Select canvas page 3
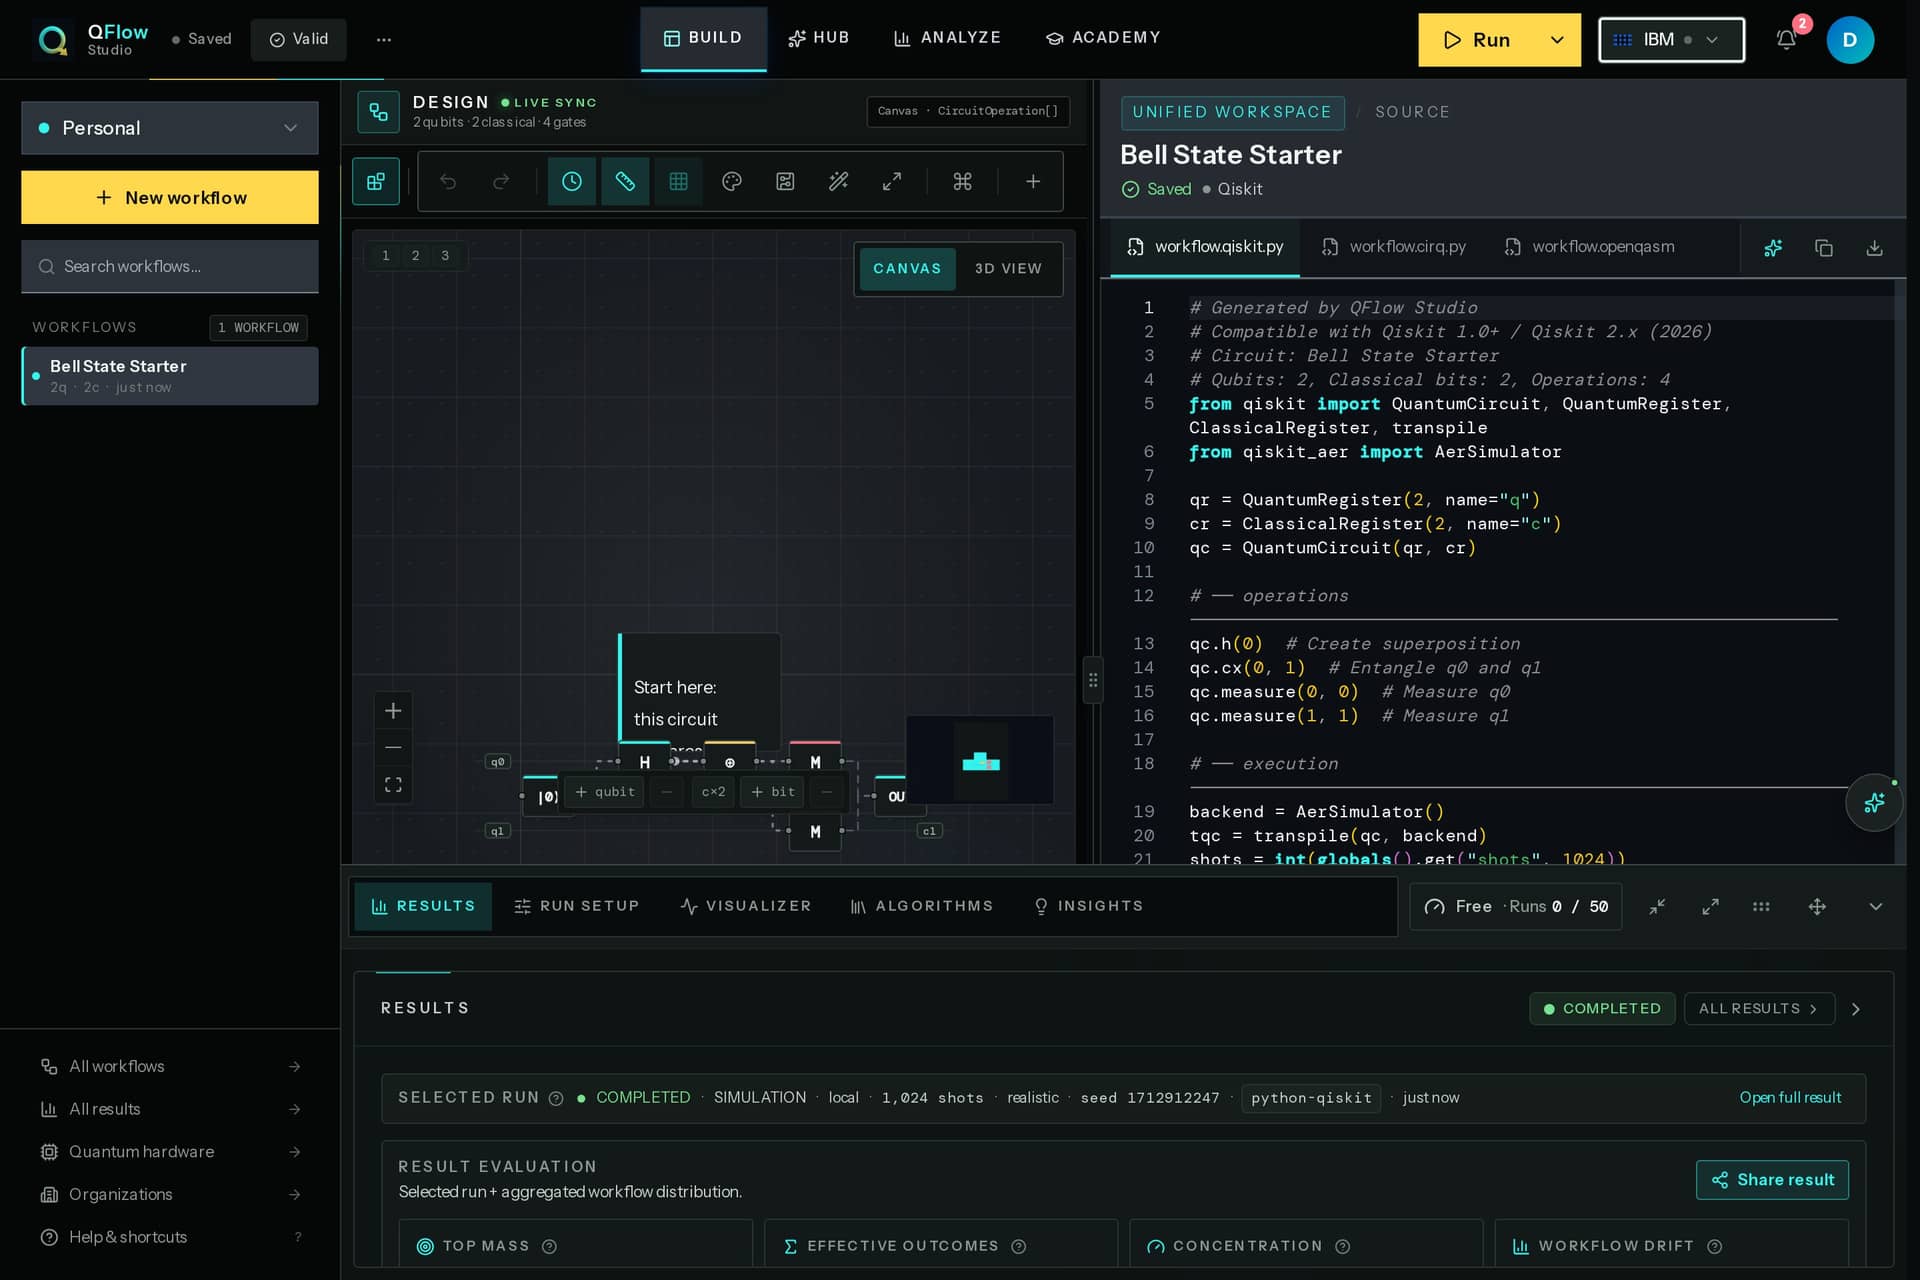This screenshot has width=1920, height=1280. [x=446, y=255]
